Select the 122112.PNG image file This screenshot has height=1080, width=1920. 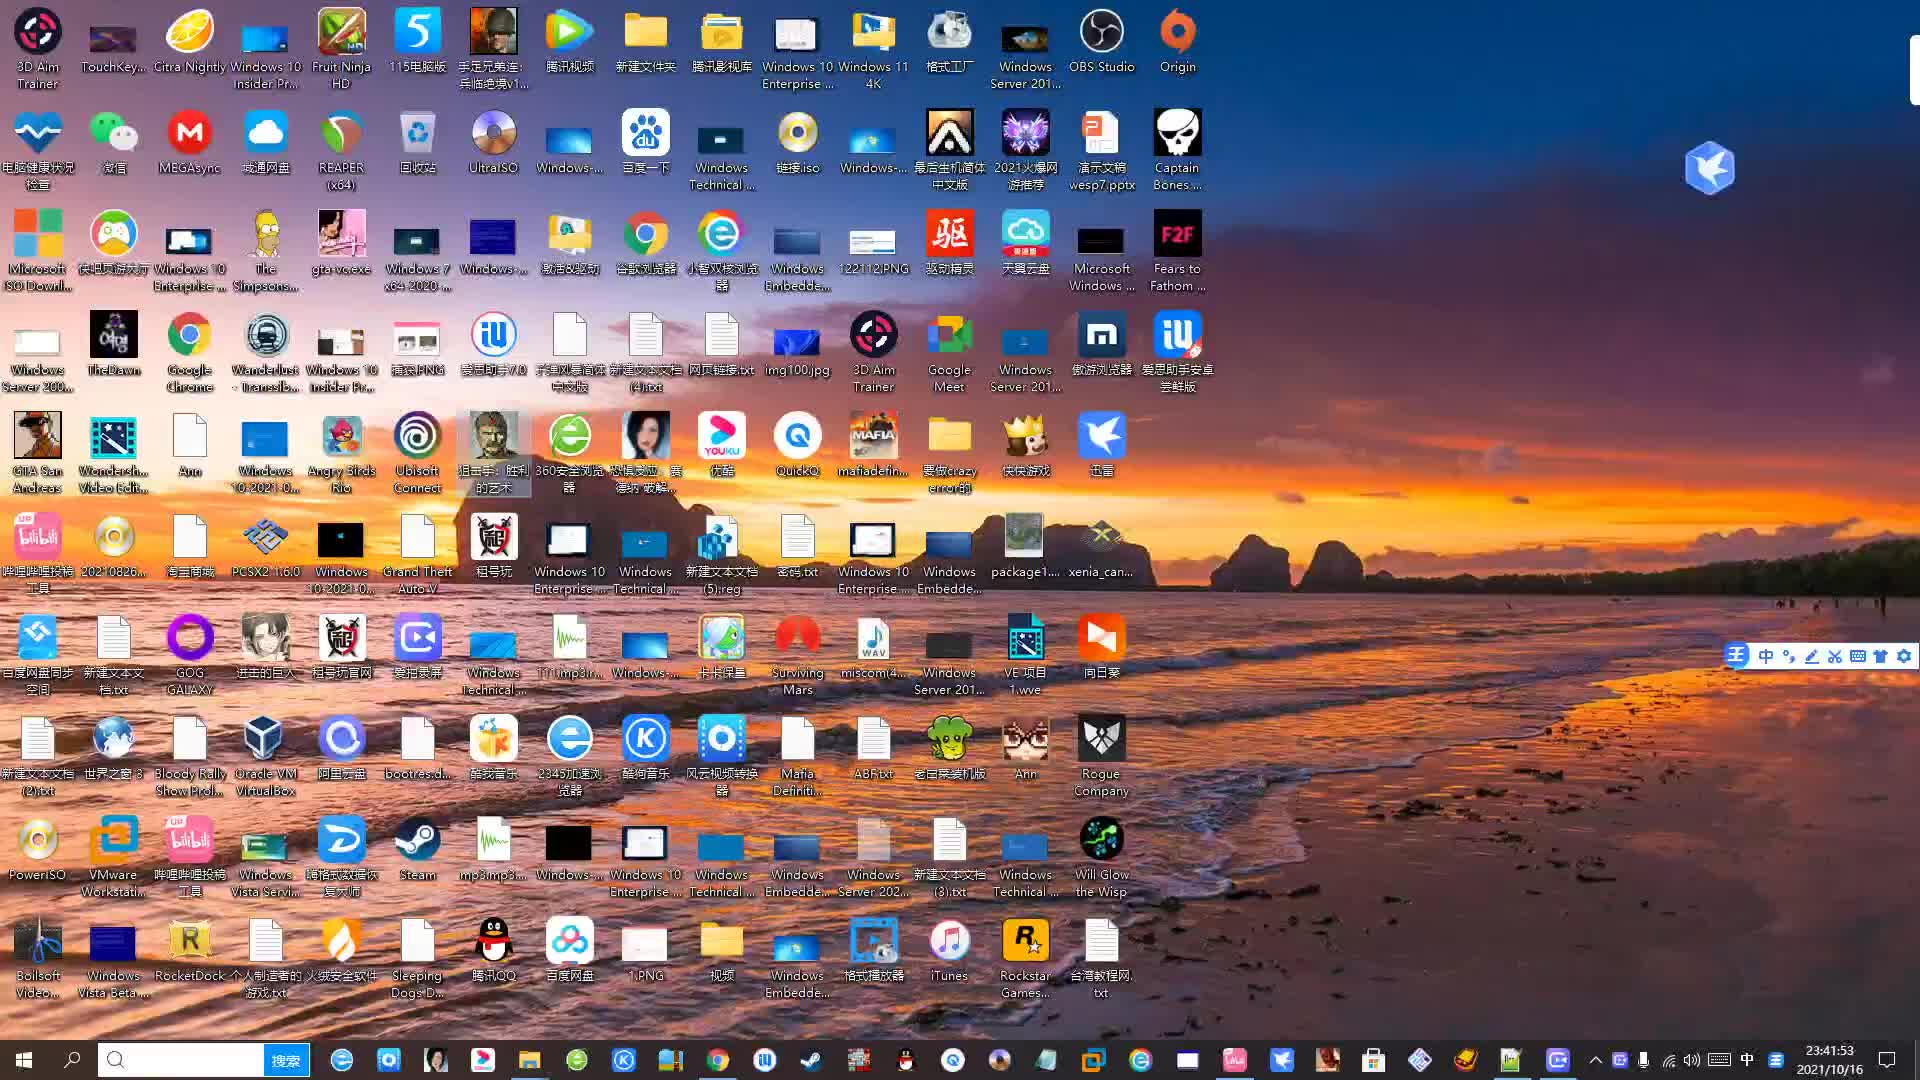coord(873,244)
